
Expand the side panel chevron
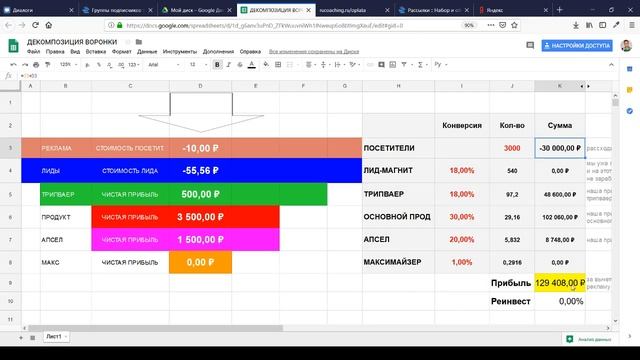[x=629, y=336]
